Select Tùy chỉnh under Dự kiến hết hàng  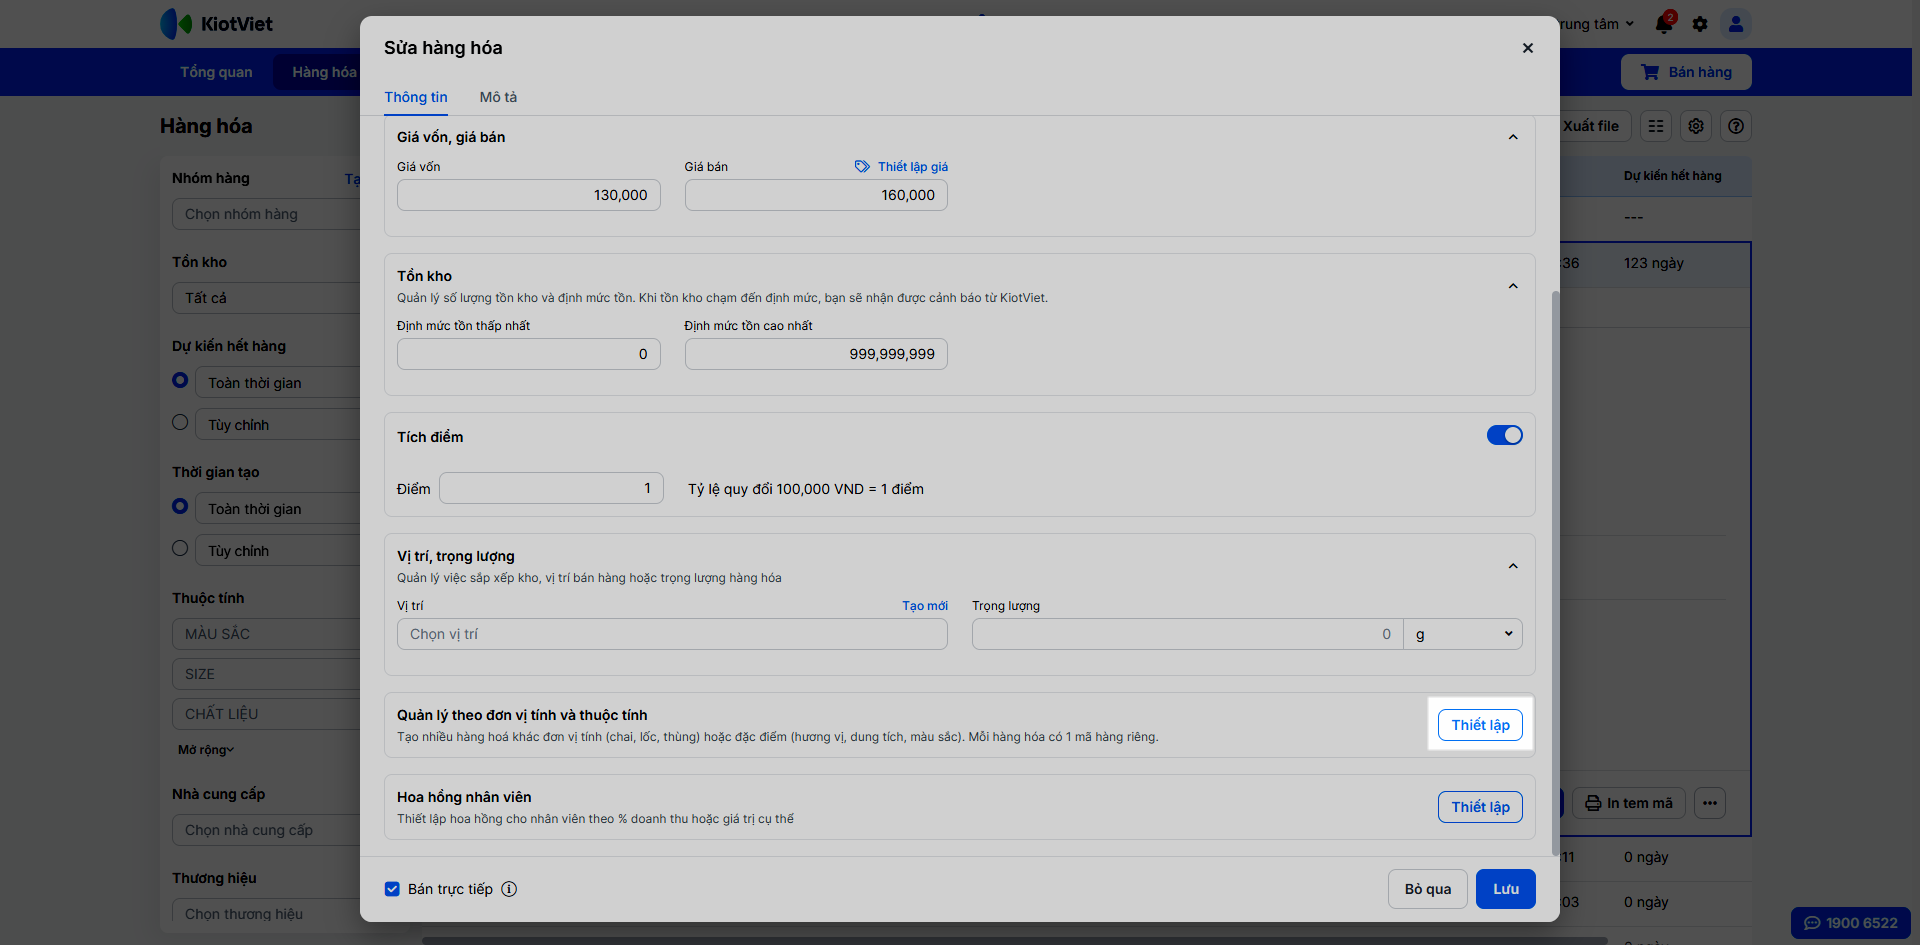[180, 423]
